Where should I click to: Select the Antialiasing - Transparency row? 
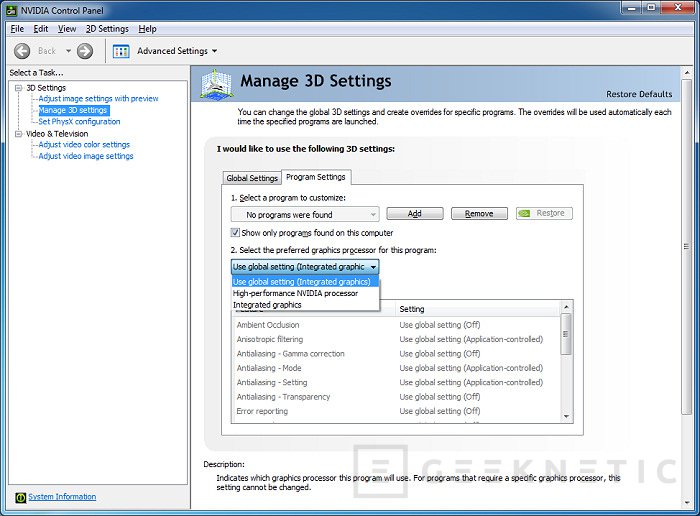click(396, 397)
